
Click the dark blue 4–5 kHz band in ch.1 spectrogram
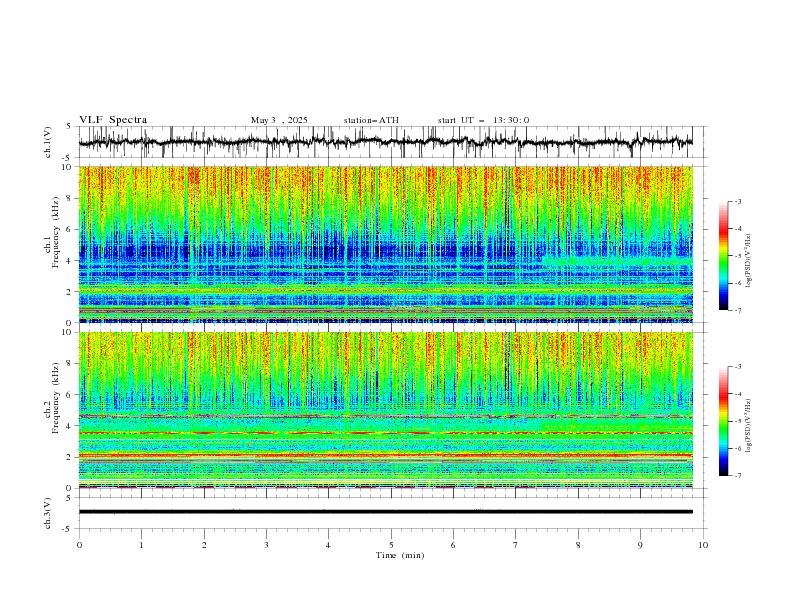coord(385,249)
